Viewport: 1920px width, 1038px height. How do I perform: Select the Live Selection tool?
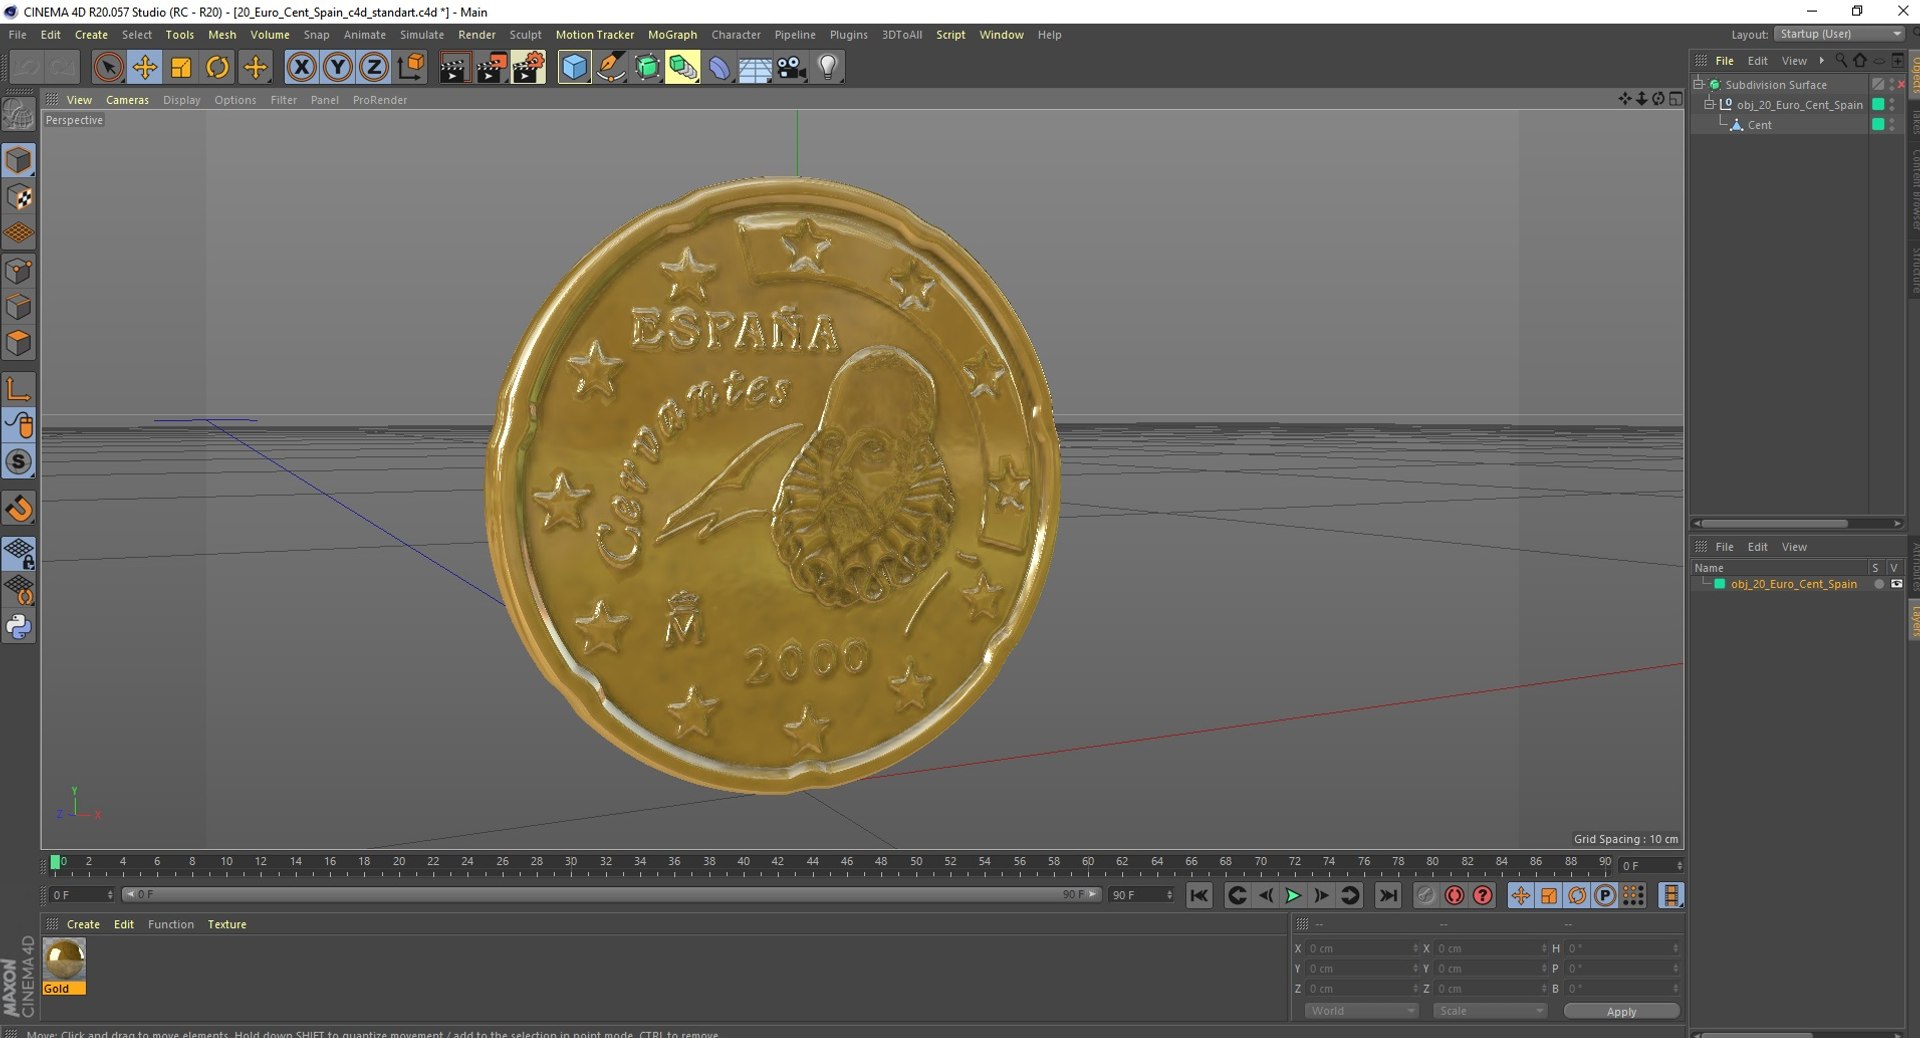point(108,67)
